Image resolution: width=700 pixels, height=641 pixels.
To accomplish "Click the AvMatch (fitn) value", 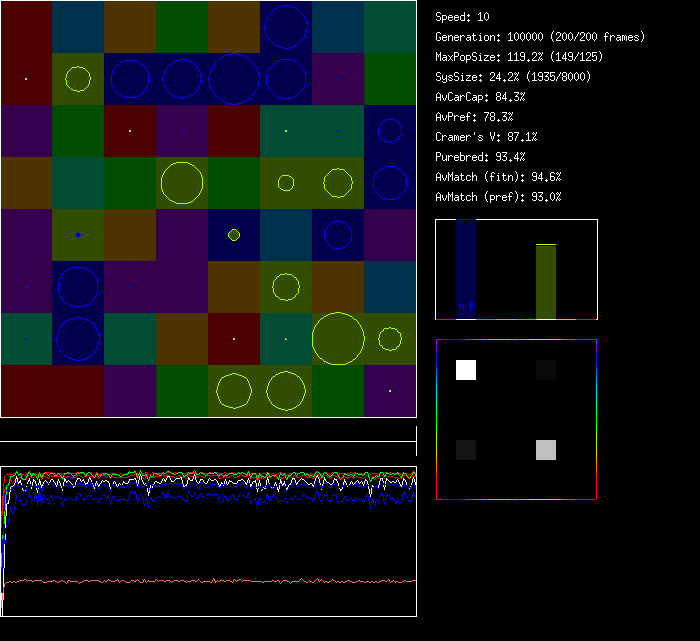I will pos(498,177).
